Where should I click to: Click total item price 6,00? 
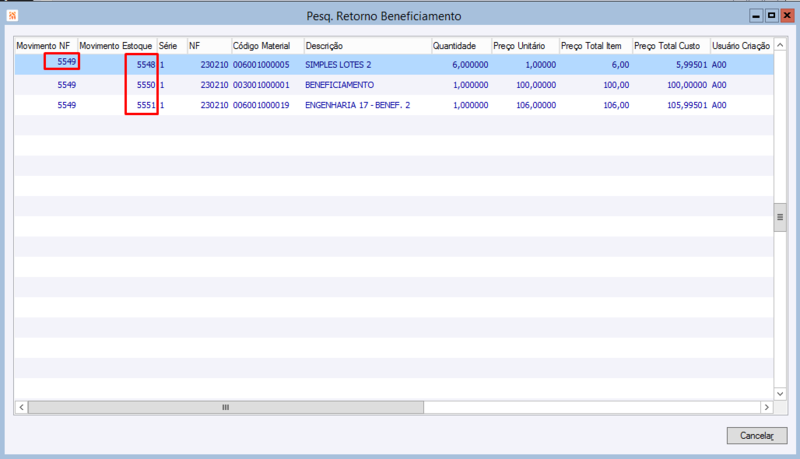pos(620,65)
